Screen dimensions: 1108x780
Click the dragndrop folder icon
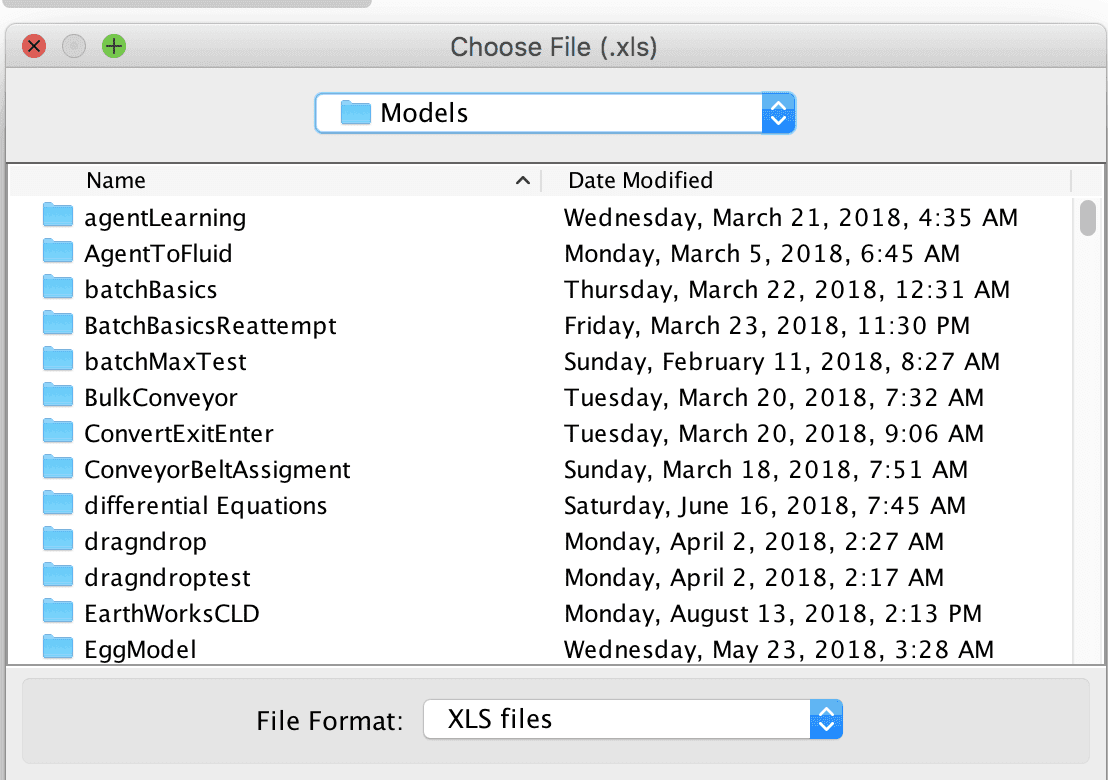tap(59, 541)
